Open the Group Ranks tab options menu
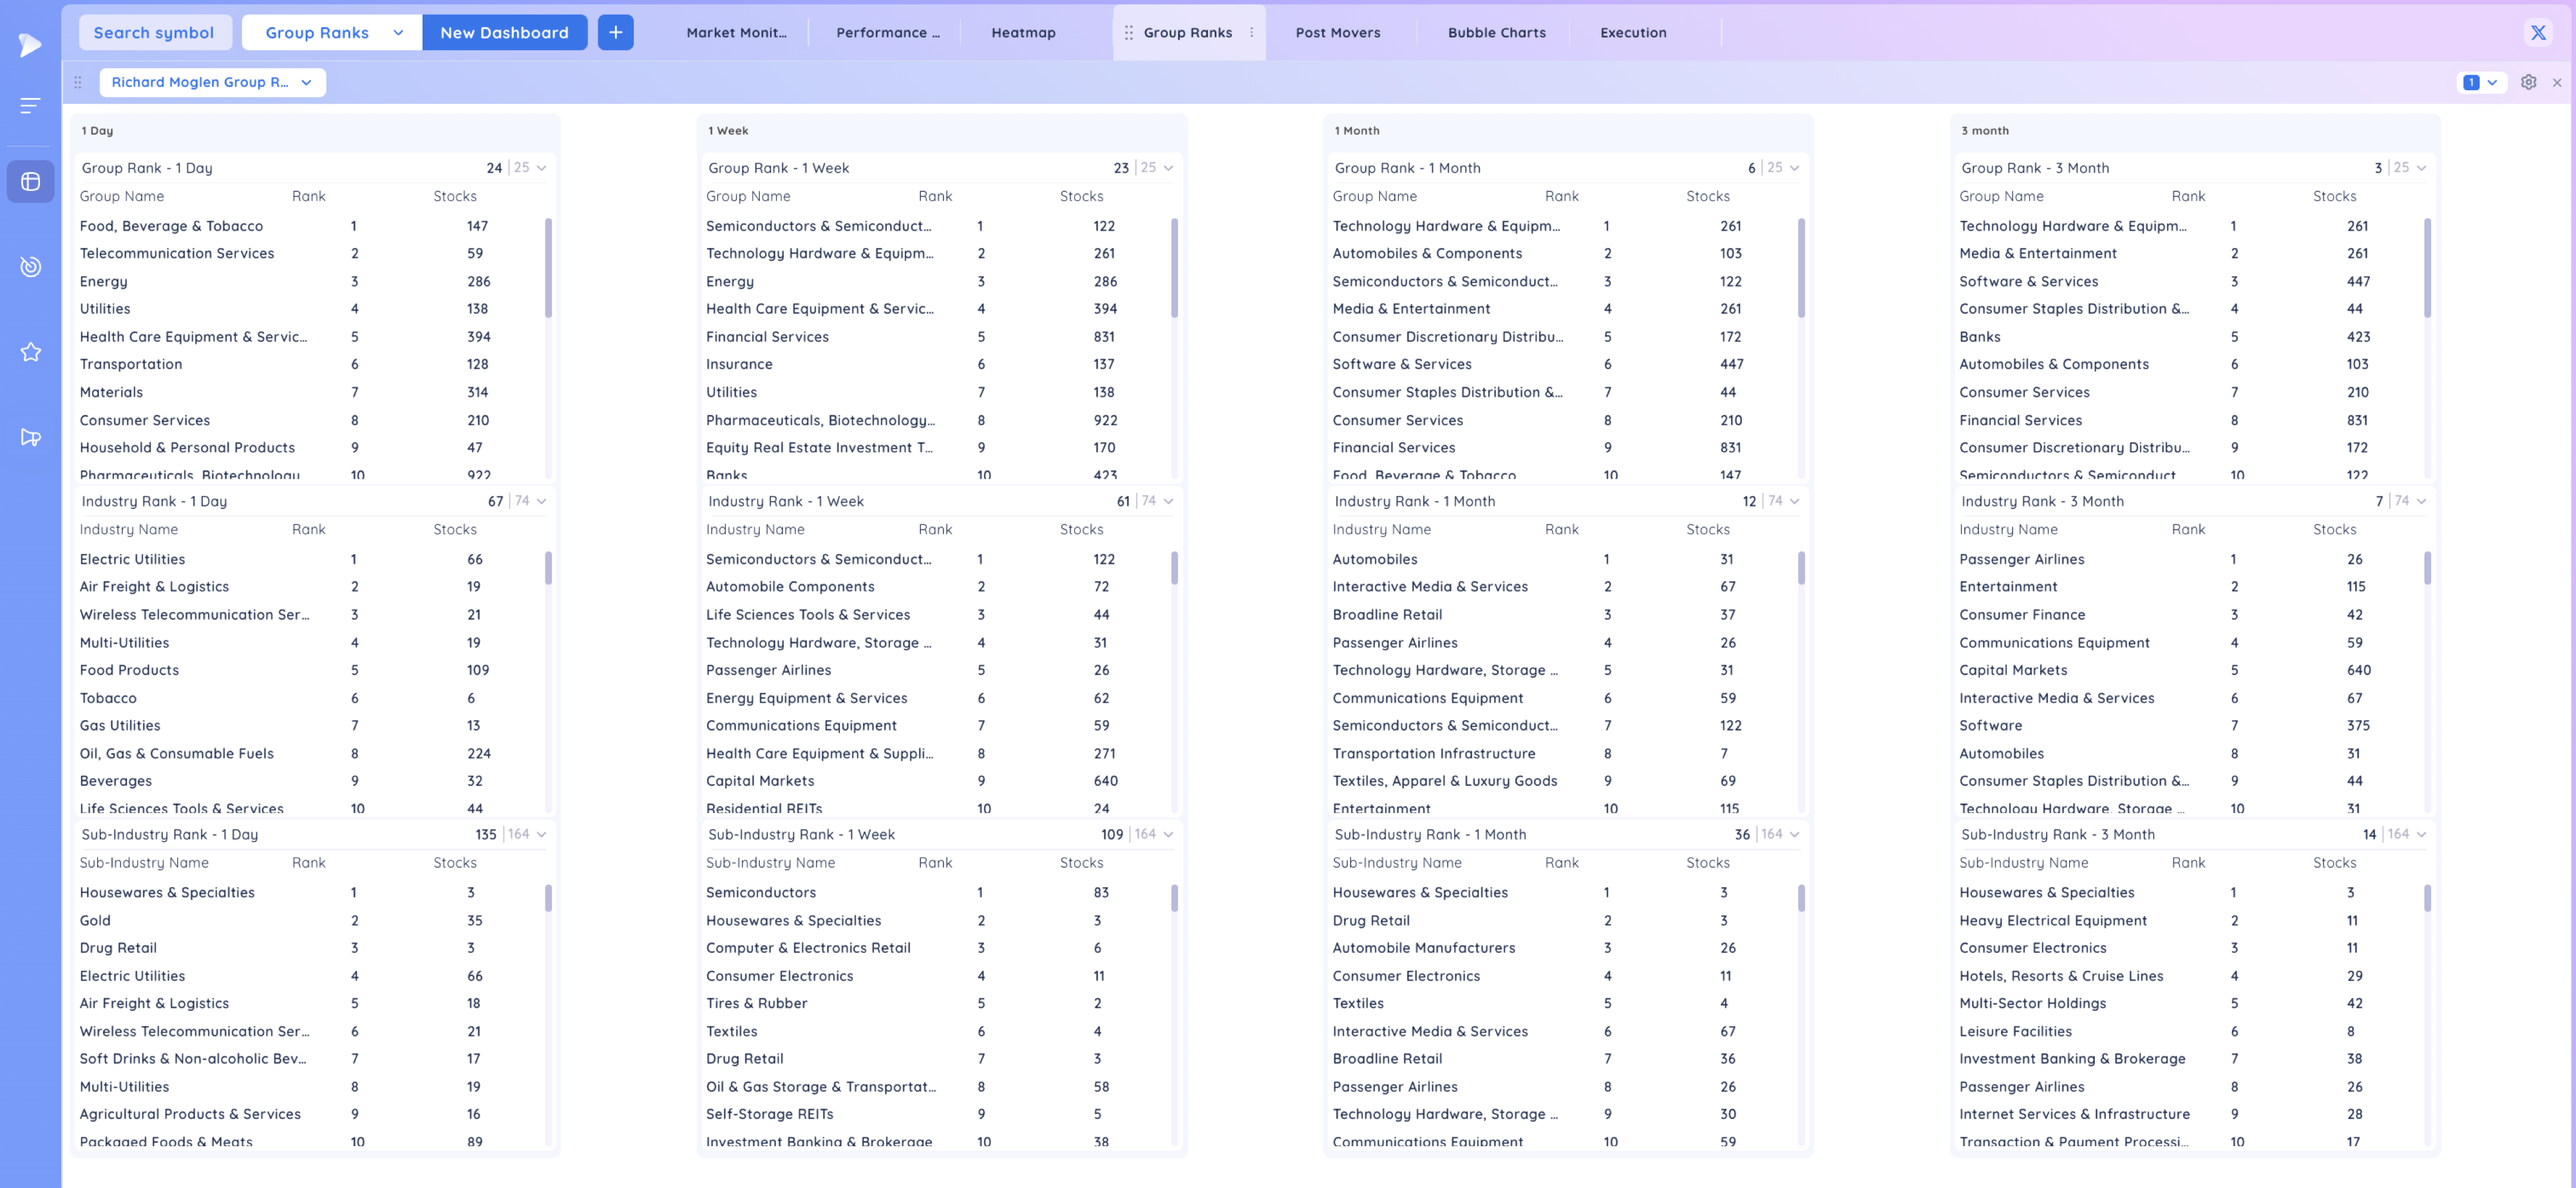The height and width of the screenshot is (1188, 2576). coord(1251,33)
